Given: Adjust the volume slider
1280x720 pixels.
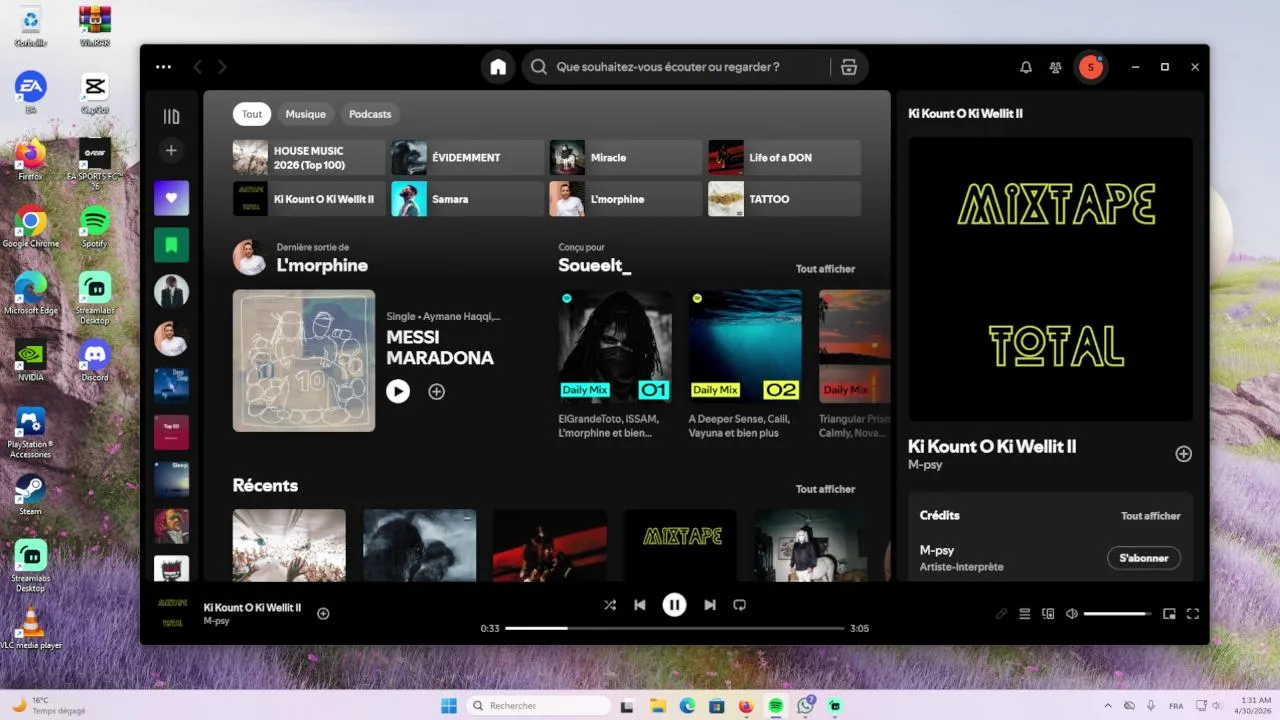Looking at the screenshot, I should pos(1117,614).
